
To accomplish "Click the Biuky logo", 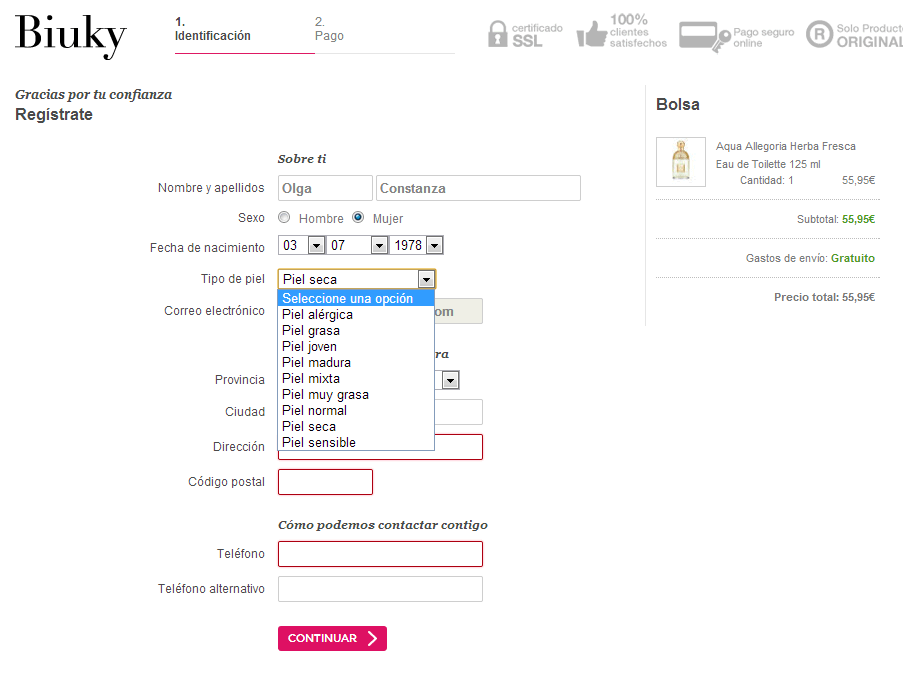I will (71, 35).
